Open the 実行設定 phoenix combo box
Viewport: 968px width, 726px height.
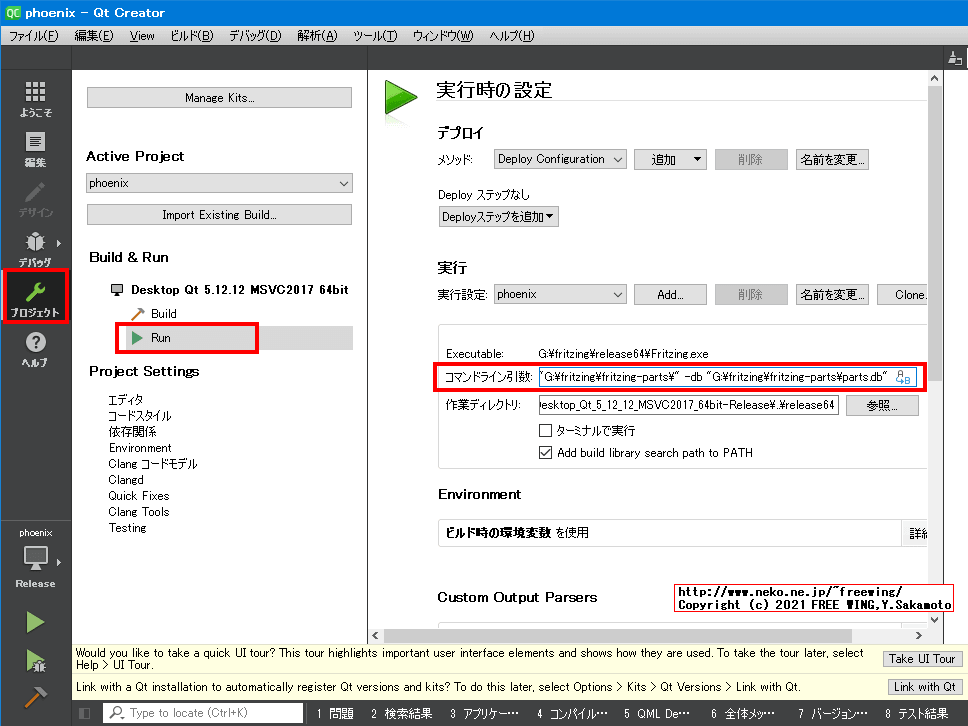click(x=560, y=294)
